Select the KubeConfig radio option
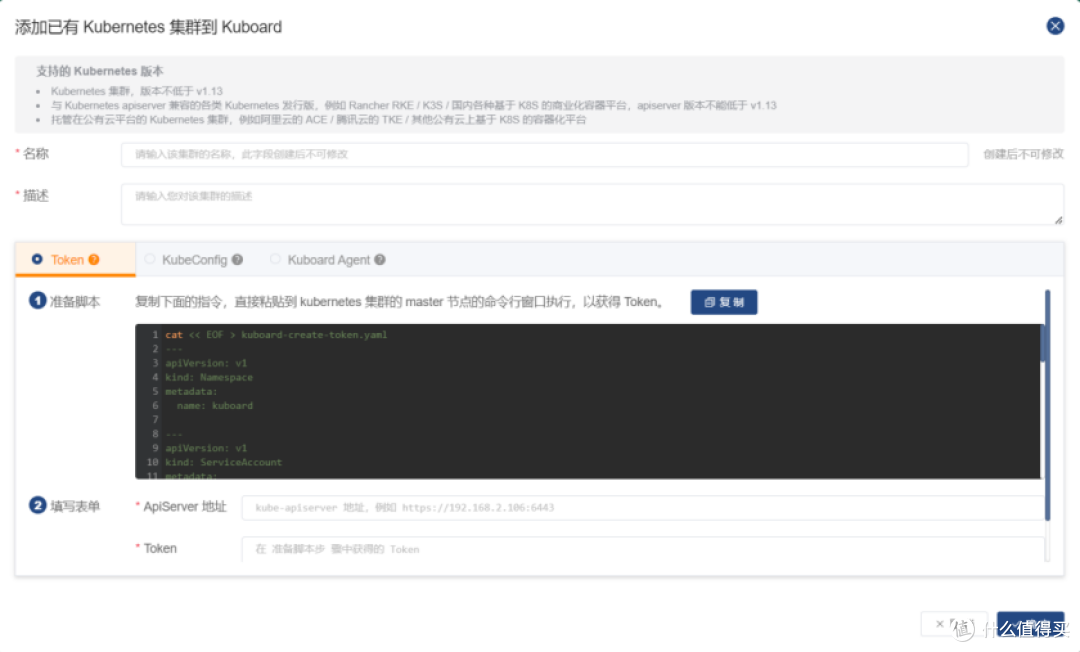Viewport: 1080px width, 652px height. pyautogui.click(x=149, y=260)
